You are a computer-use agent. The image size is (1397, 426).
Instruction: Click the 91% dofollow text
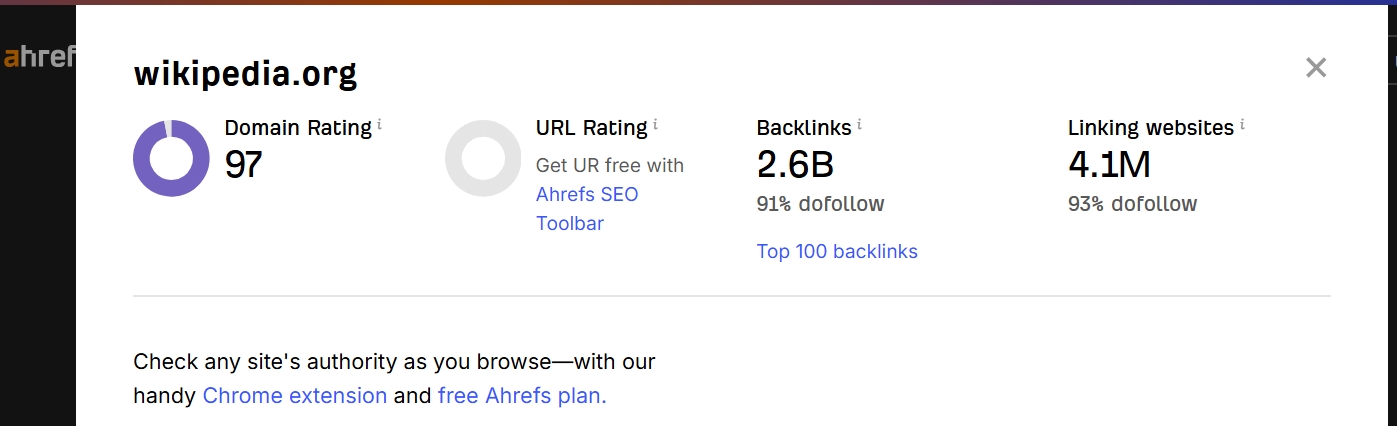click(x=820, y=204)
